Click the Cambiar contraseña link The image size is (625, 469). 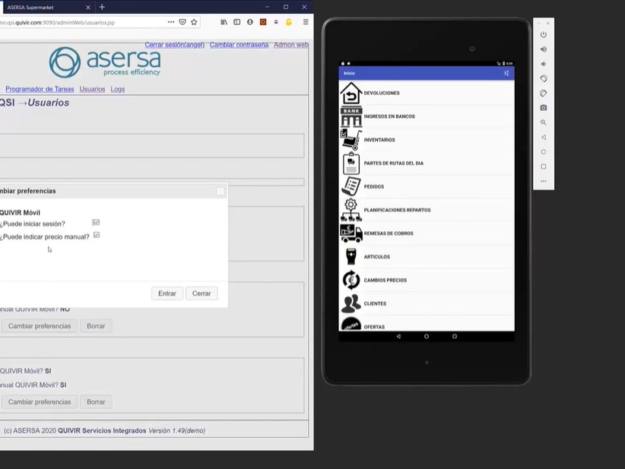(240, 45)
